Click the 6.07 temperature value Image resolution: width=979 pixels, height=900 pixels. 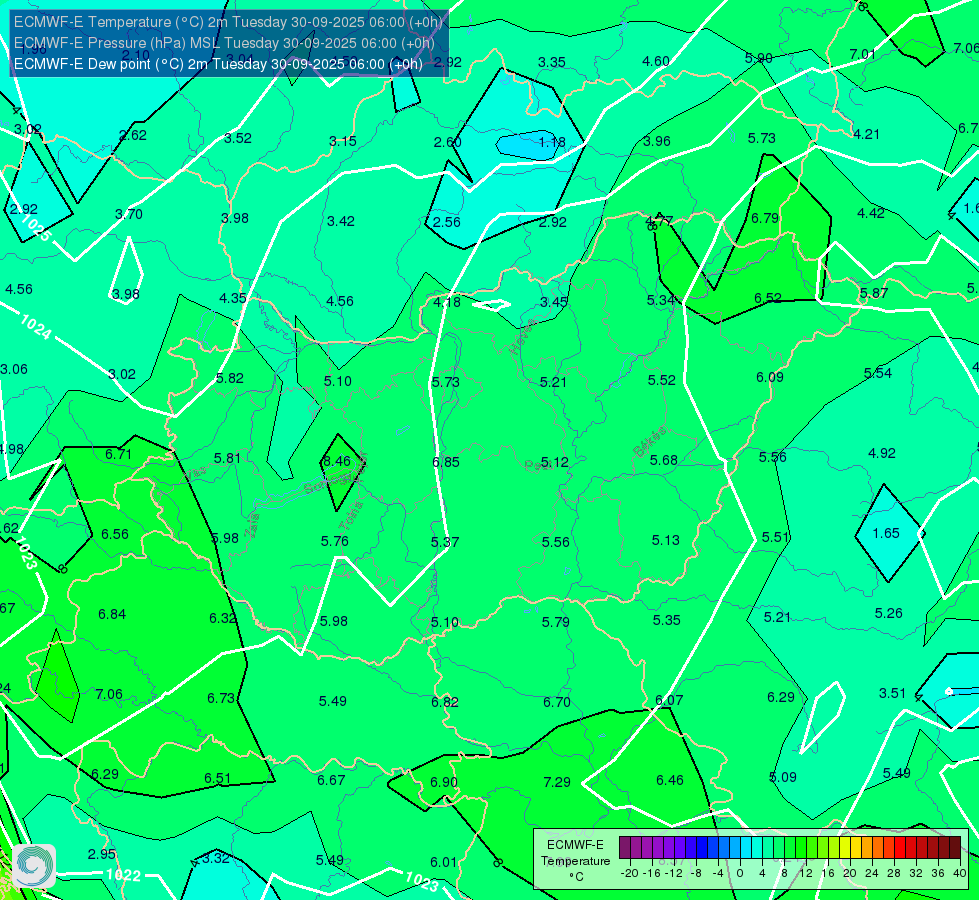pyautogui.click(x=669, y=701)
